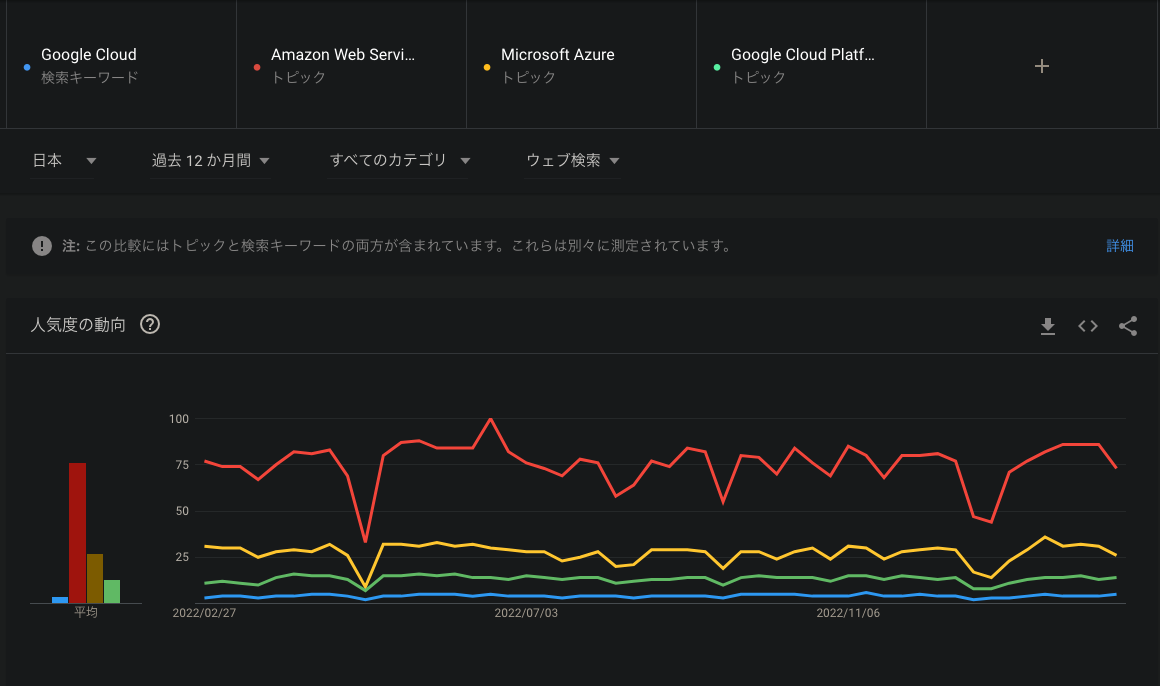This screenshot has height=686, width=1160.
Task: Select the Amazon Web Services topic card
Action: click(x=351, y=65)
